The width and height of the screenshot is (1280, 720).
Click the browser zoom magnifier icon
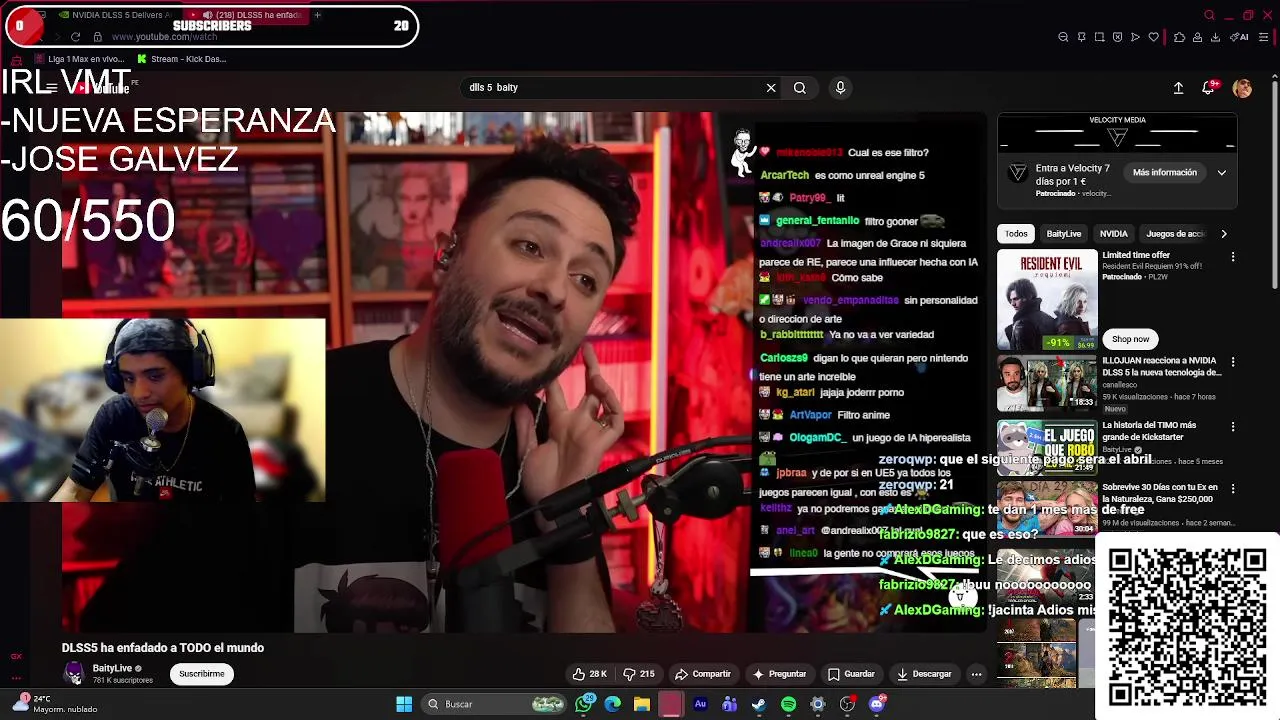point(1063,37)
